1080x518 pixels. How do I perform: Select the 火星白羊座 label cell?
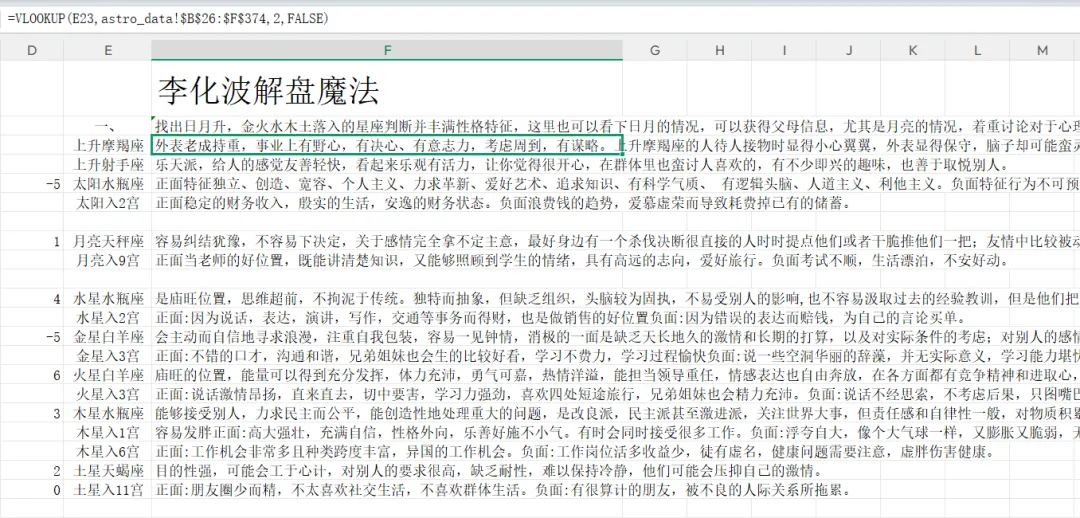click(x=108, y=375)
